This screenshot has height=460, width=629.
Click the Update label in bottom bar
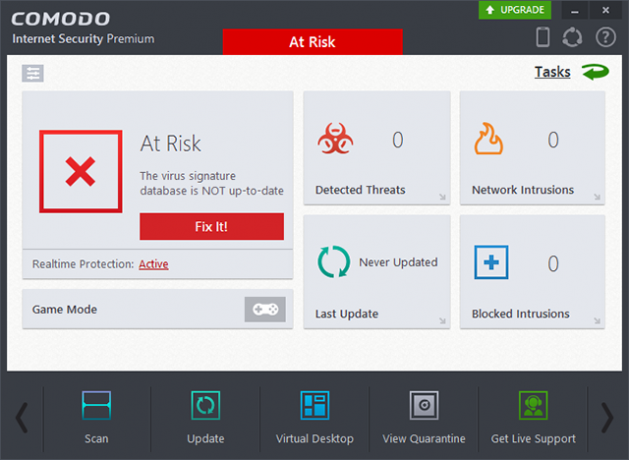tap(205, 439)
